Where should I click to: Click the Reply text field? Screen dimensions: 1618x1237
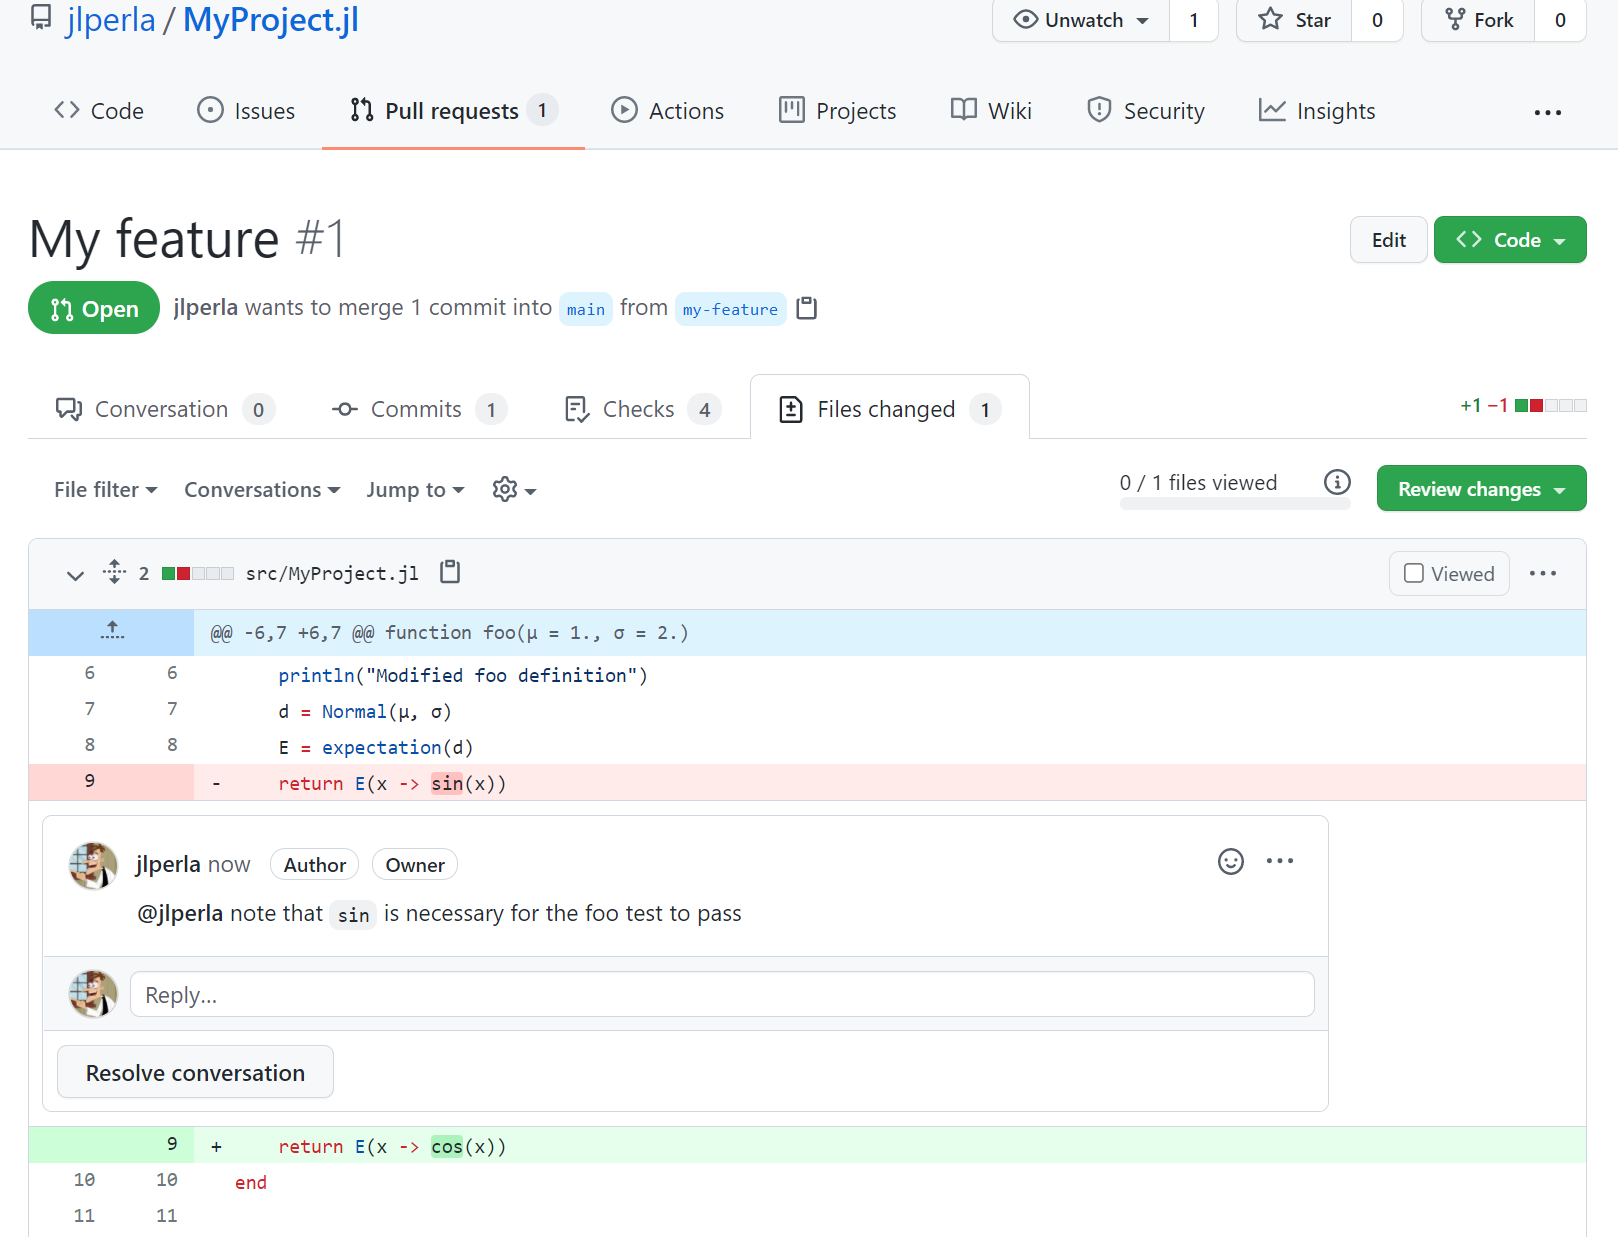[721, 995]
